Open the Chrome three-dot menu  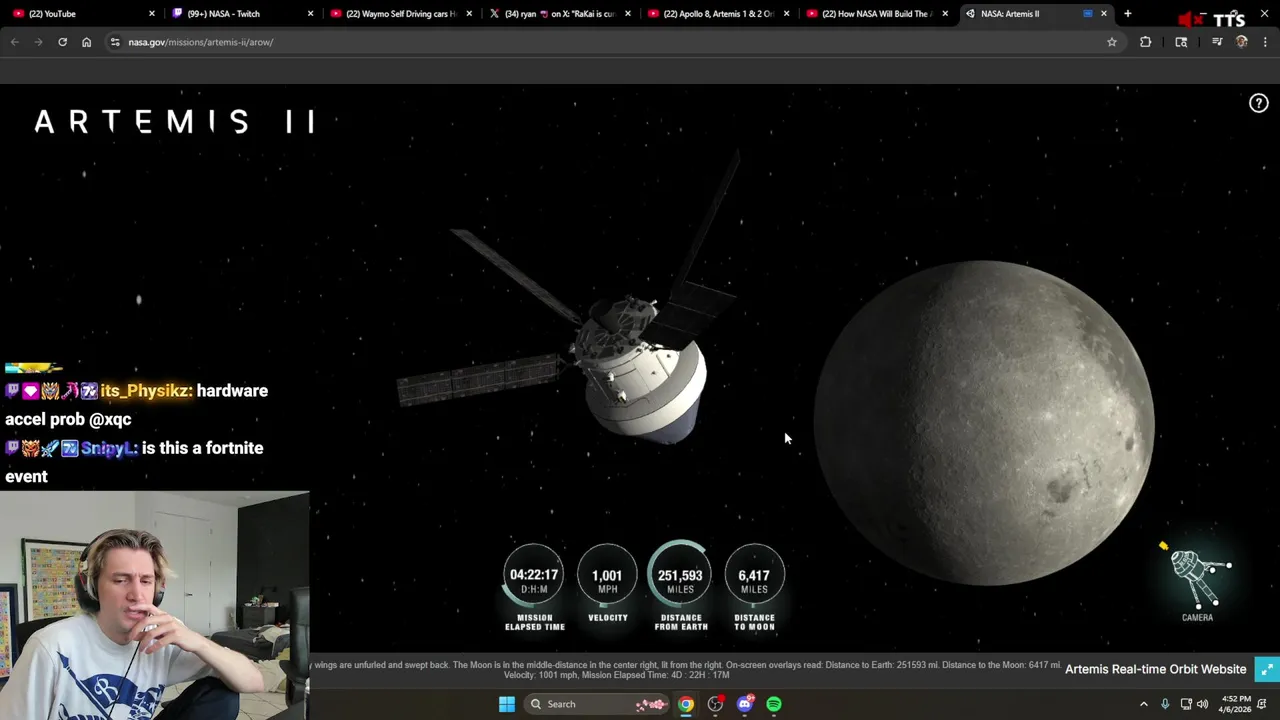(1265, 42)
